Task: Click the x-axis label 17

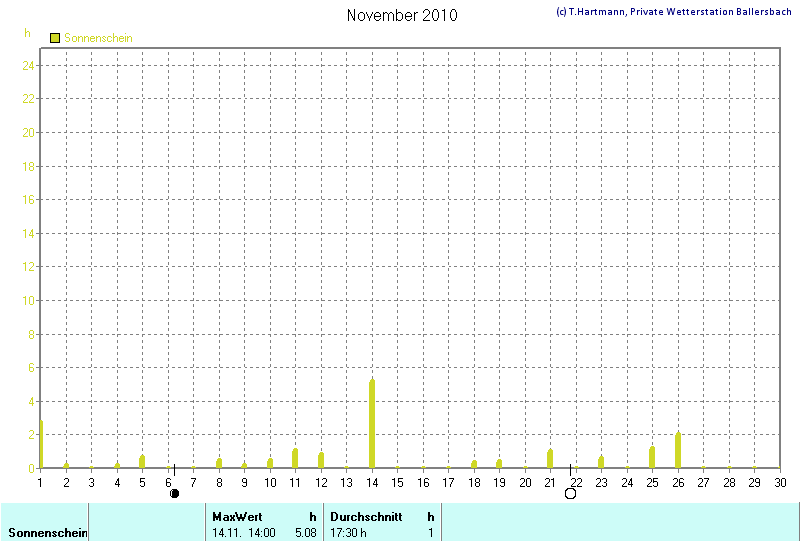Action: click(448, 483)
